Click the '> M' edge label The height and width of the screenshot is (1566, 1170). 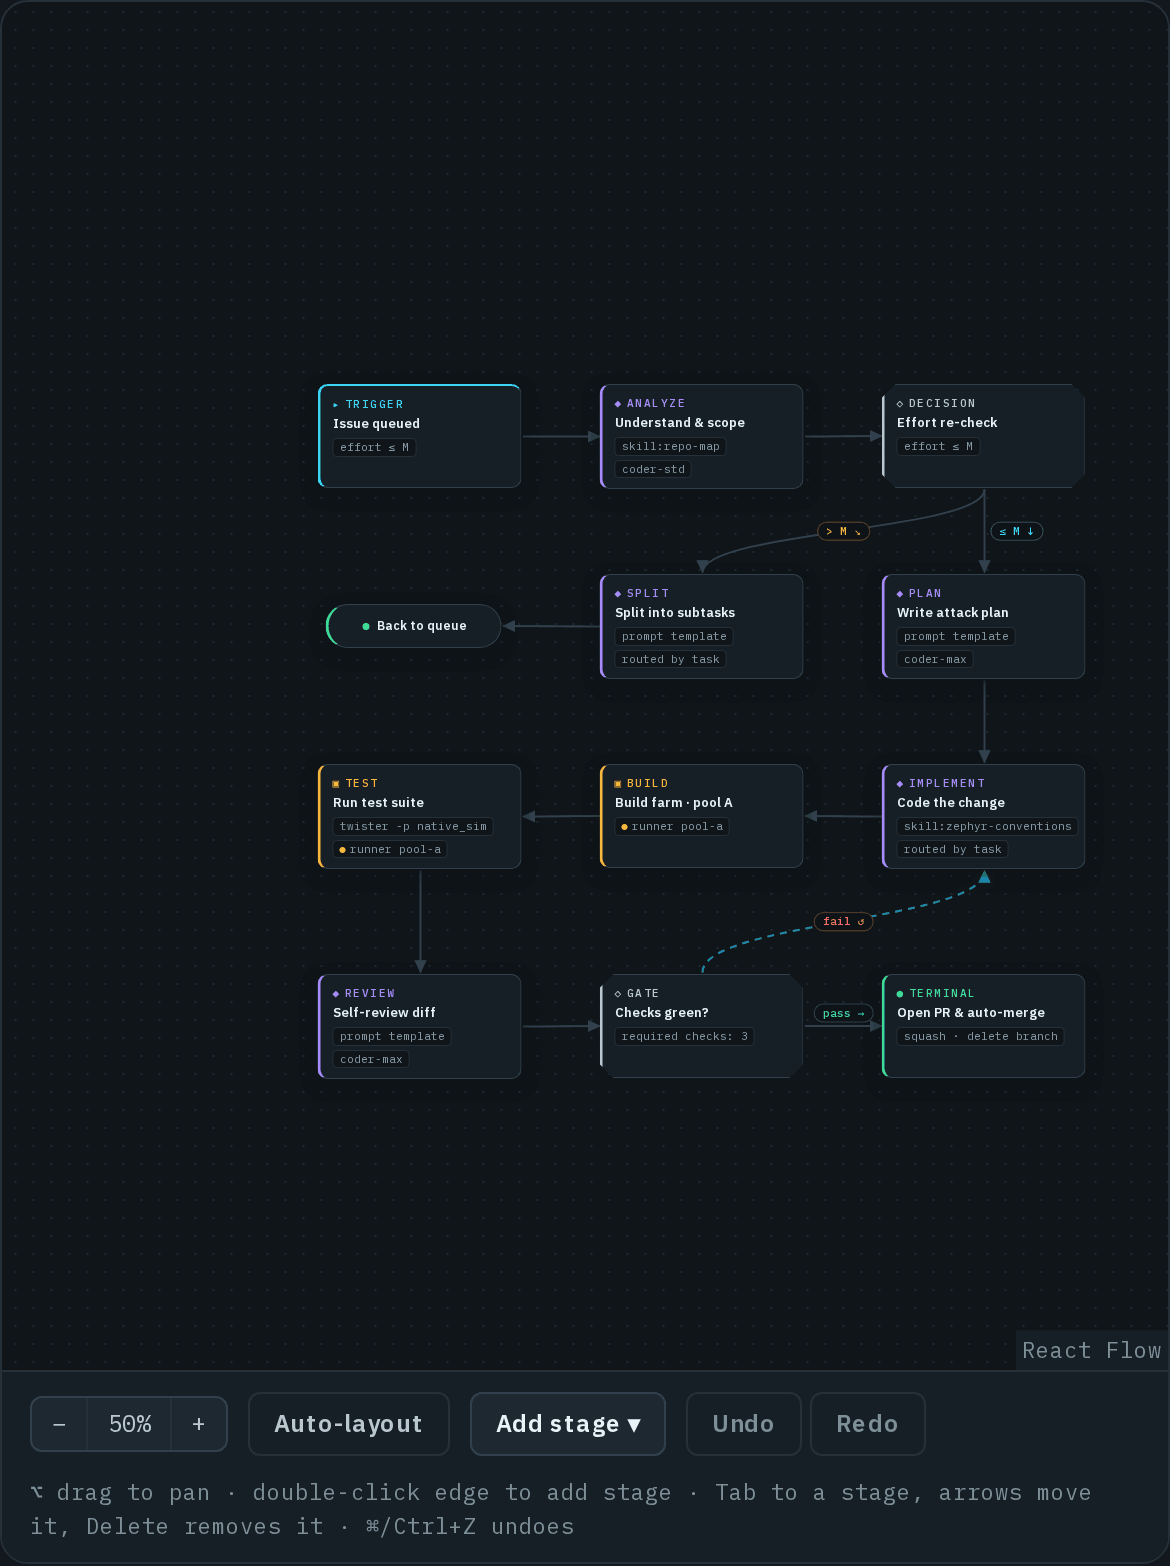tap(843, 531)
